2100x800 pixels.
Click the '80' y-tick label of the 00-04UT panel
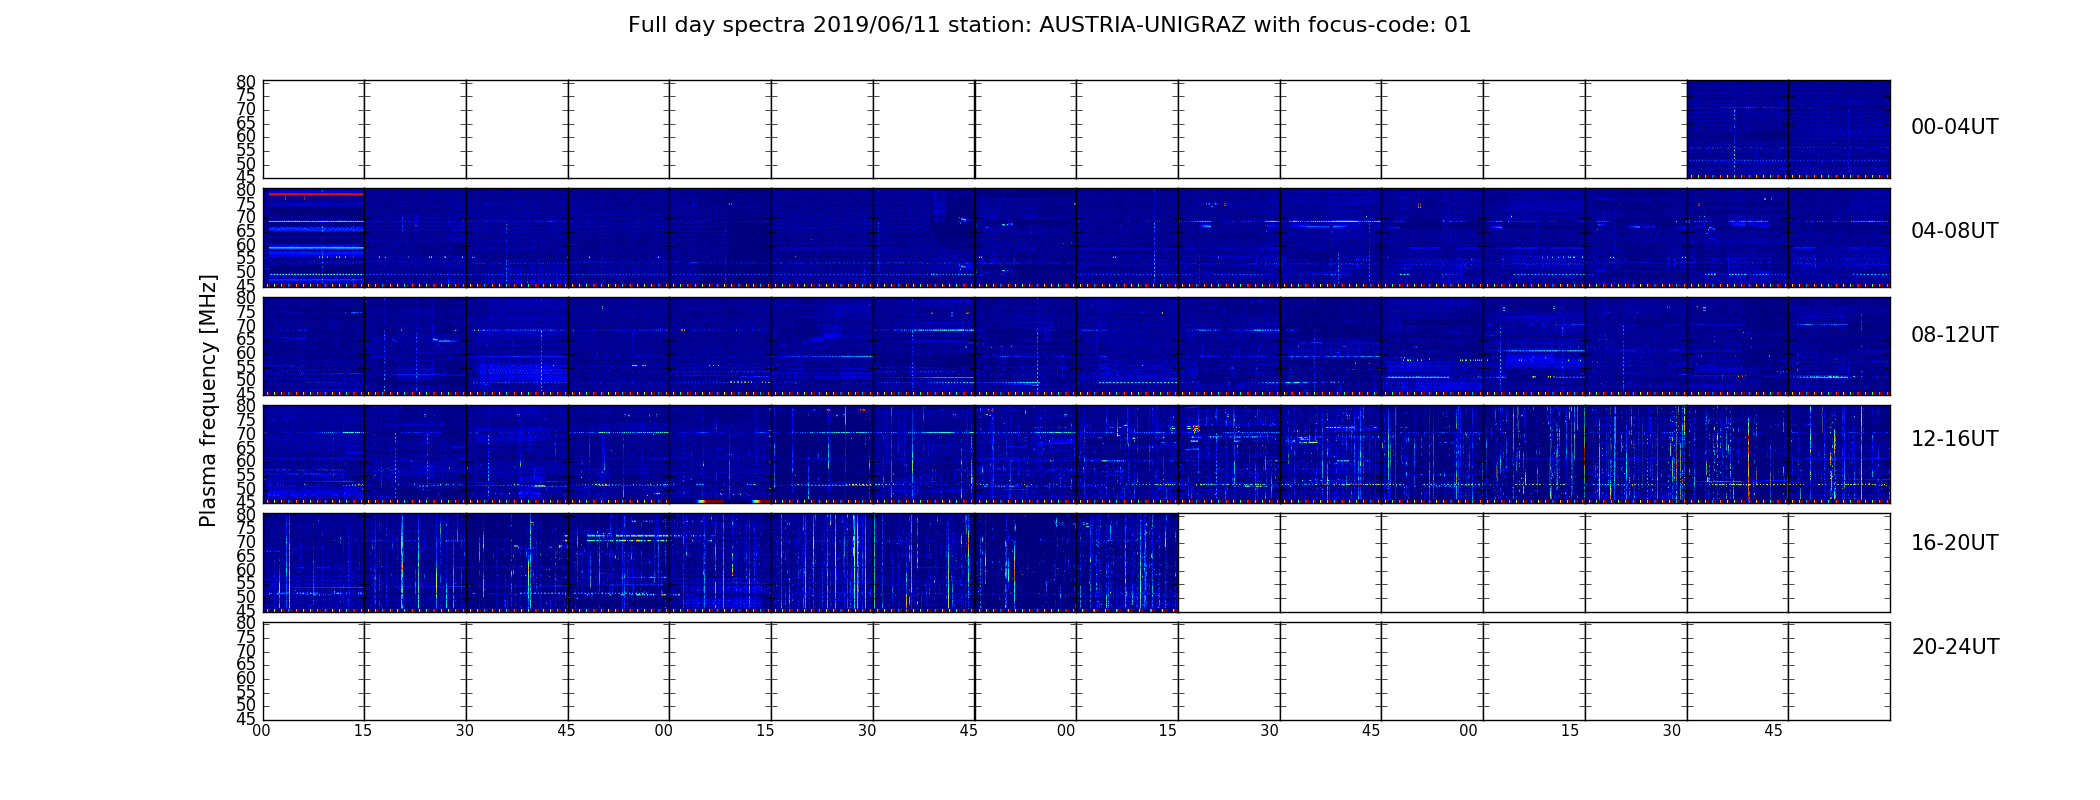(x=246, y=82)
